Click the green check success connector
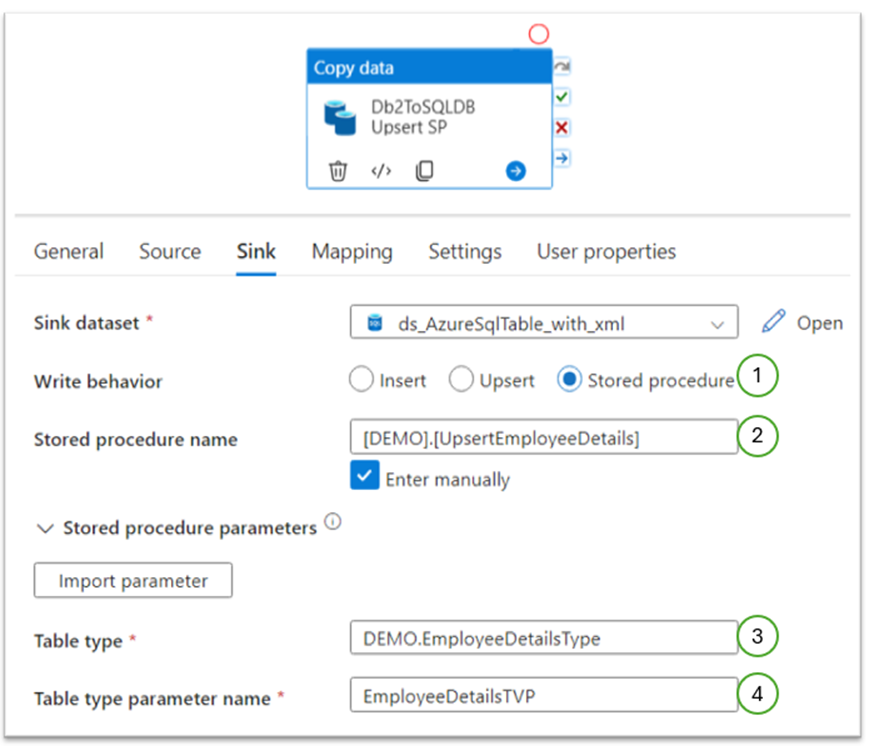The image size is (869, 746). pos(562,97)
